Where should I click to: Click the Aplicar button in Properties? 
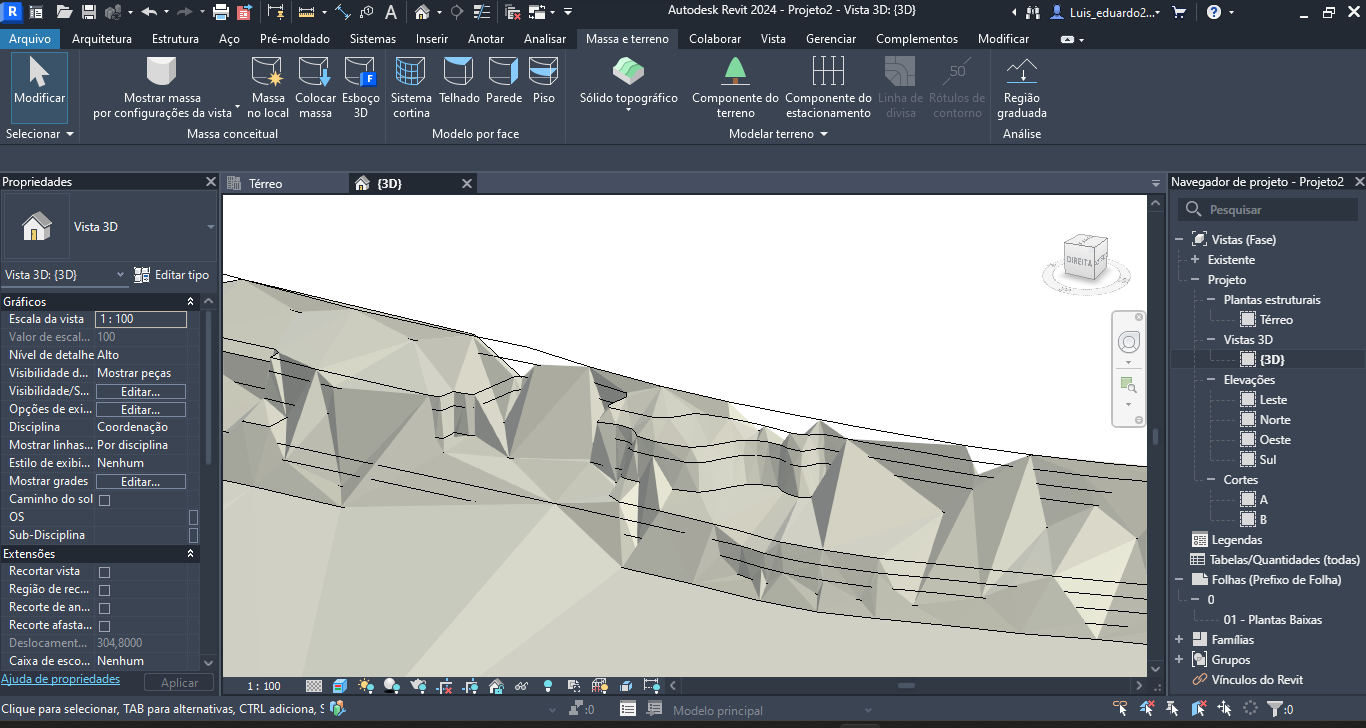(x=178, y=681)
